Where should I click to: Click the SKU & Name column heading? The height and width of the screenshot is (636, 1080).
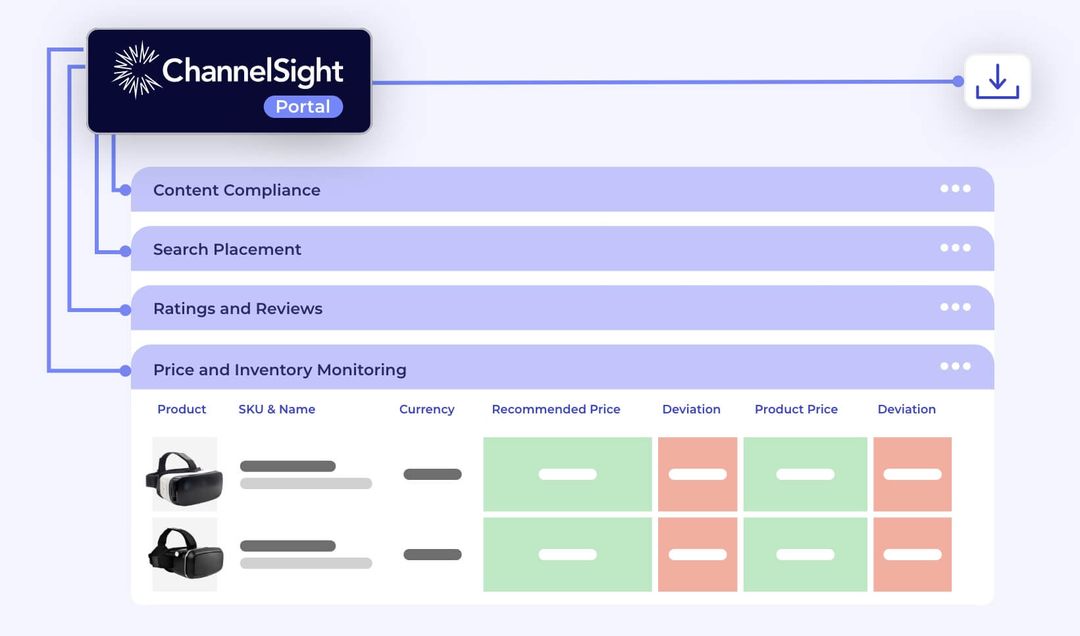click(277, 409)
